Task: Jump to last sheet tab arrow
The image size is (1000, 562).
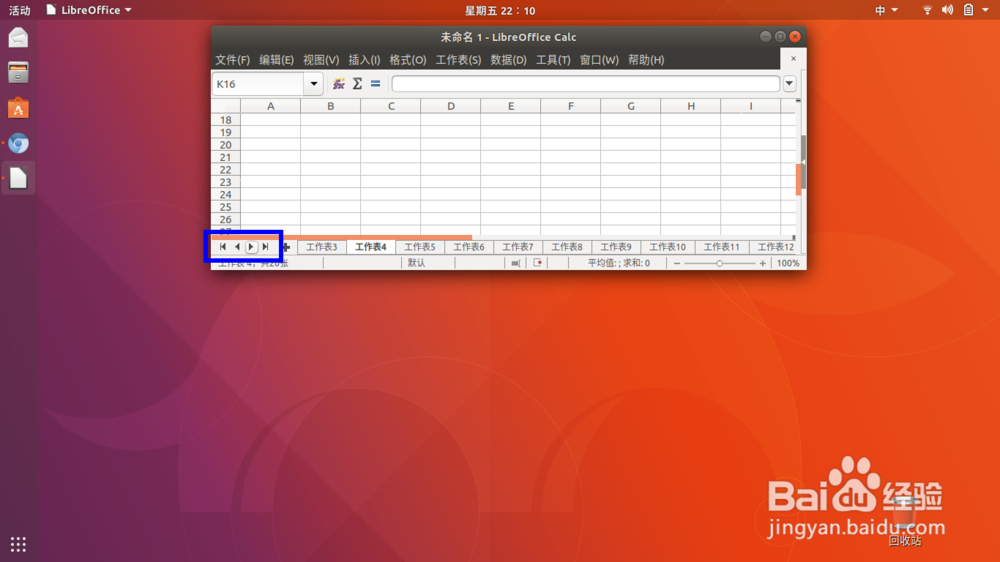Action: coord(265,247)
